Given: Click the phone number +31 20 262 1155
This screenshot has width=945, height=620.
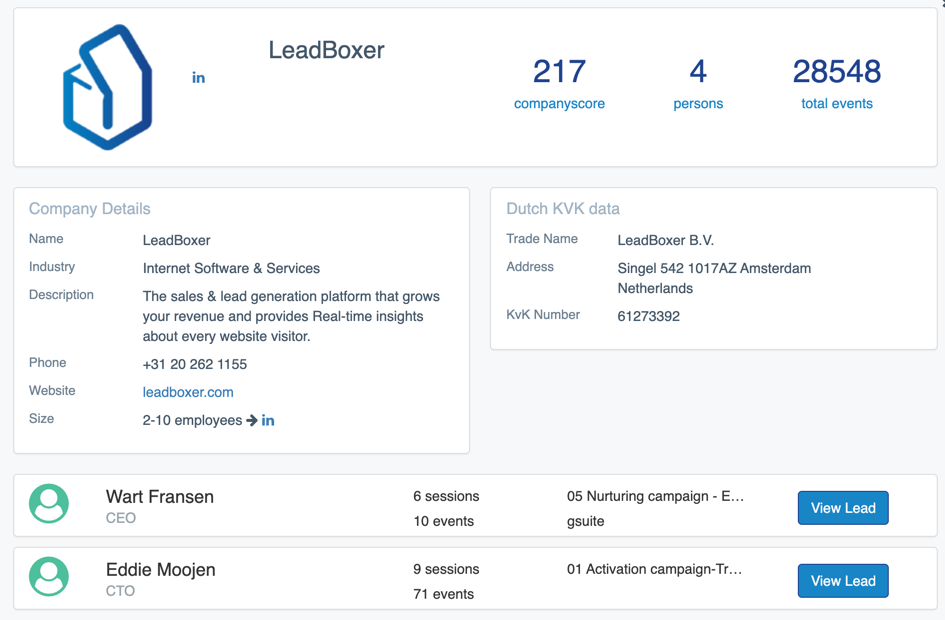Looking at the screenshot, I should coord(195,365).
